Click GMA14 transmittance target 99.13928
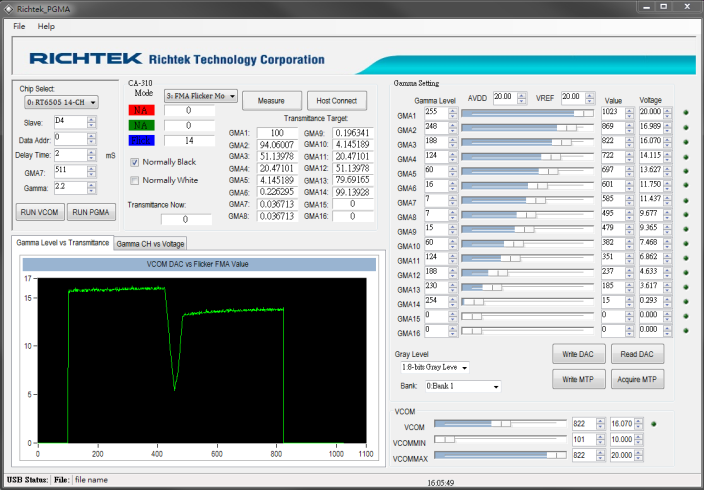 click(x=353, y=192)
